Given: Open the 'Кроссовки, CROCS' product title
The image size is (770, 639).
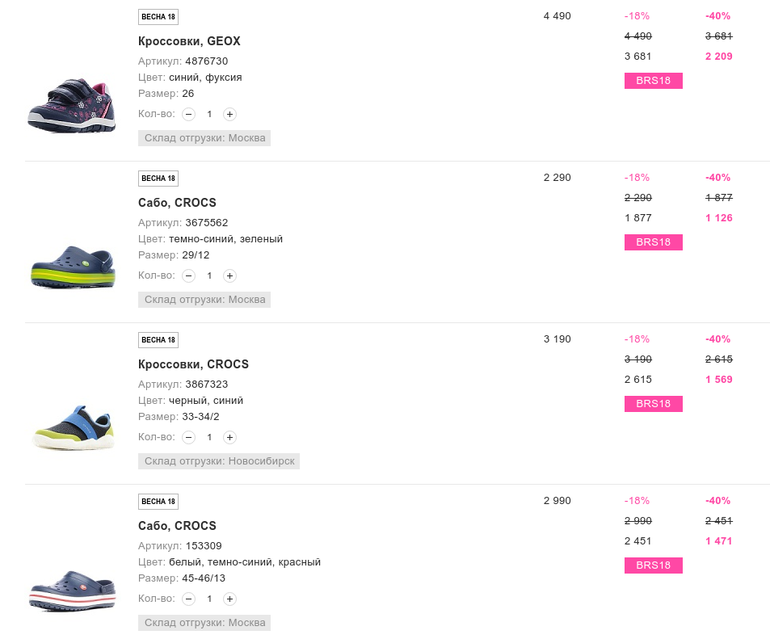Looking at the screenshot, I should click(193, 364).
